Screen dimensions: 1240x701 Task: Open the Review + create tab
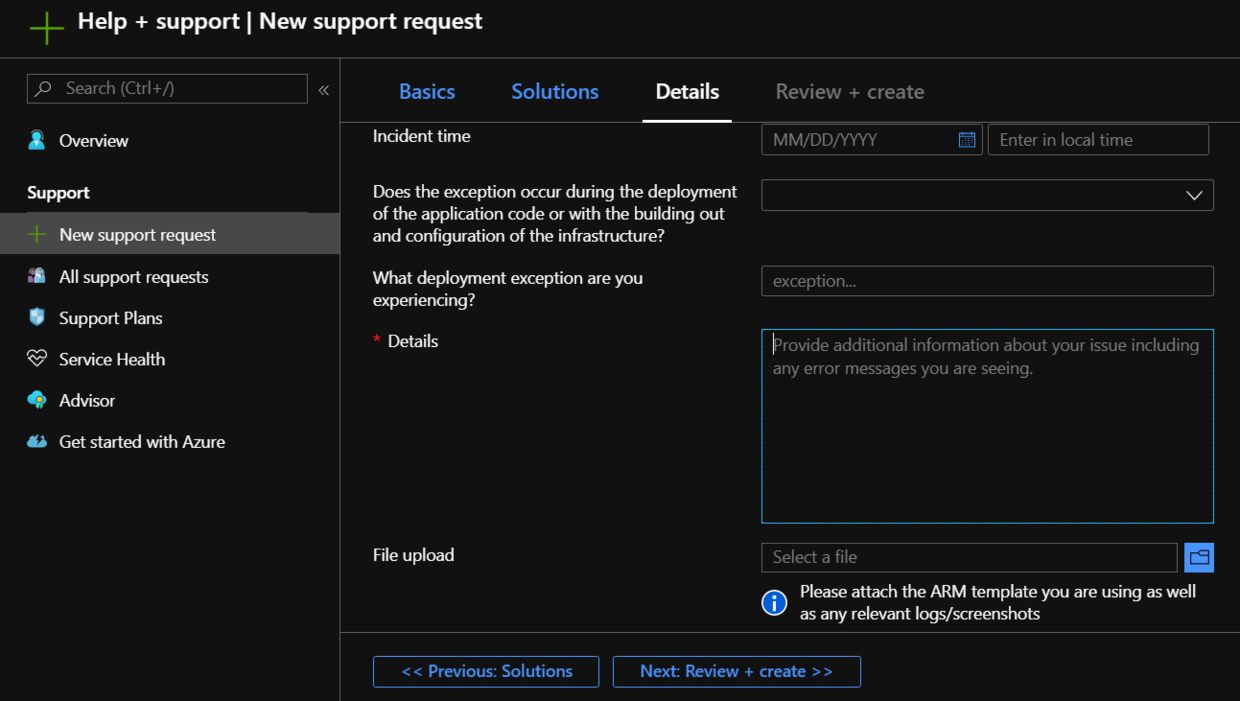pyautogui.click(x=849, y=91)
